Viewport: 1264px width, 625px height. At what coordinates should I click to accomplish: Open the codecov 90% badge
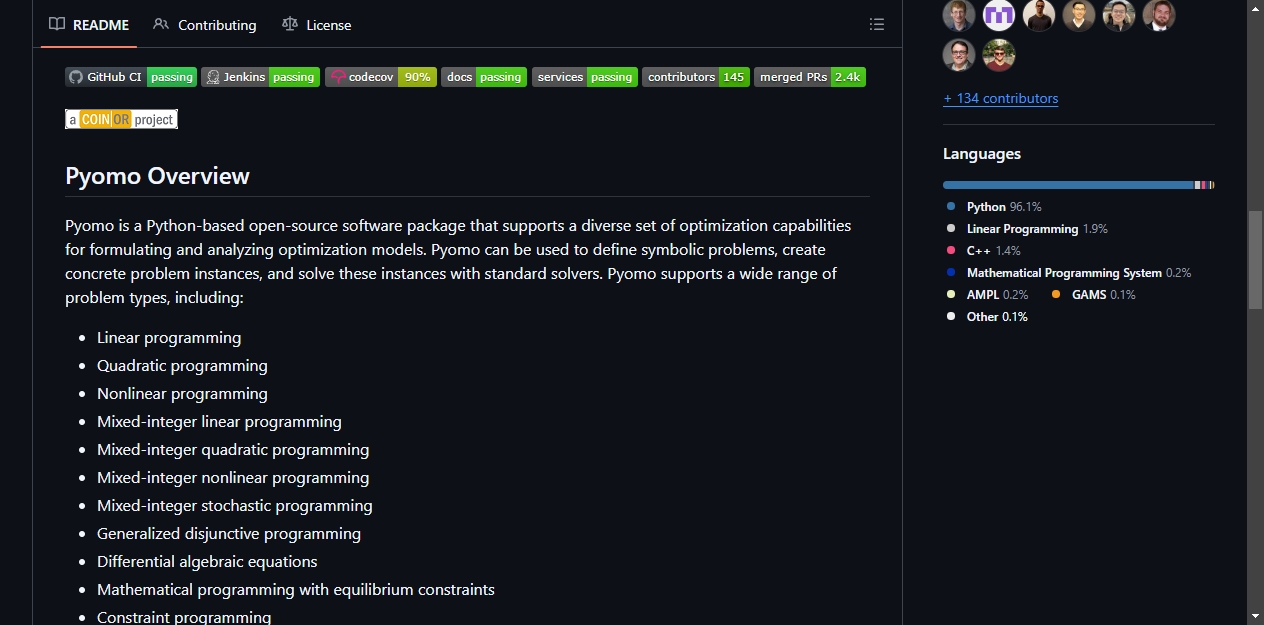381,77
